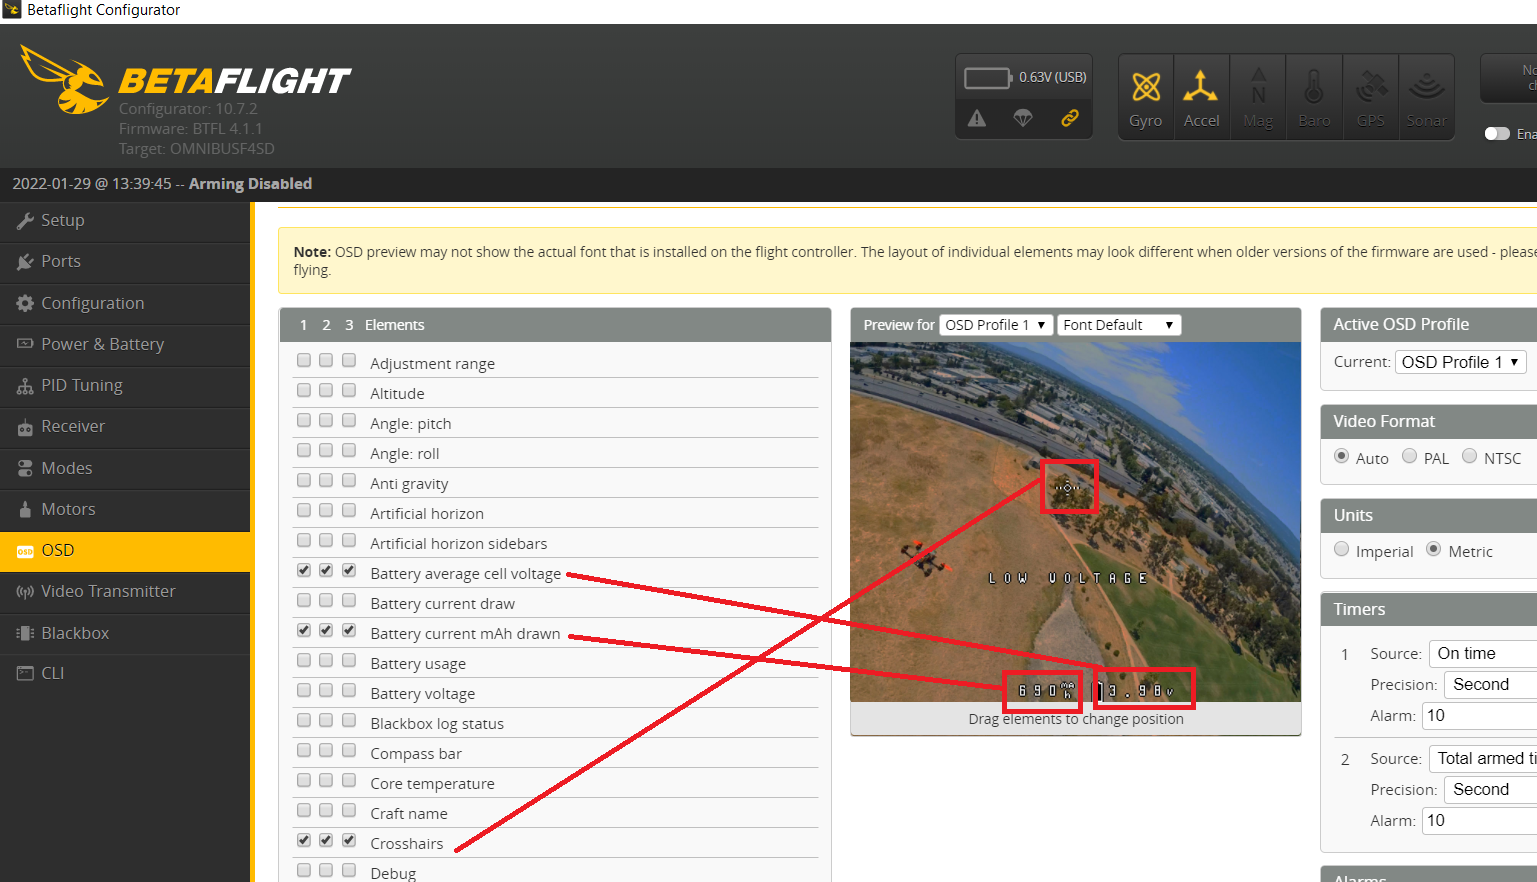Image resolution: width=1537 pixels, height=882 pixels.
Task: Click the Battery usage element label
Action: tap(418, 664)
